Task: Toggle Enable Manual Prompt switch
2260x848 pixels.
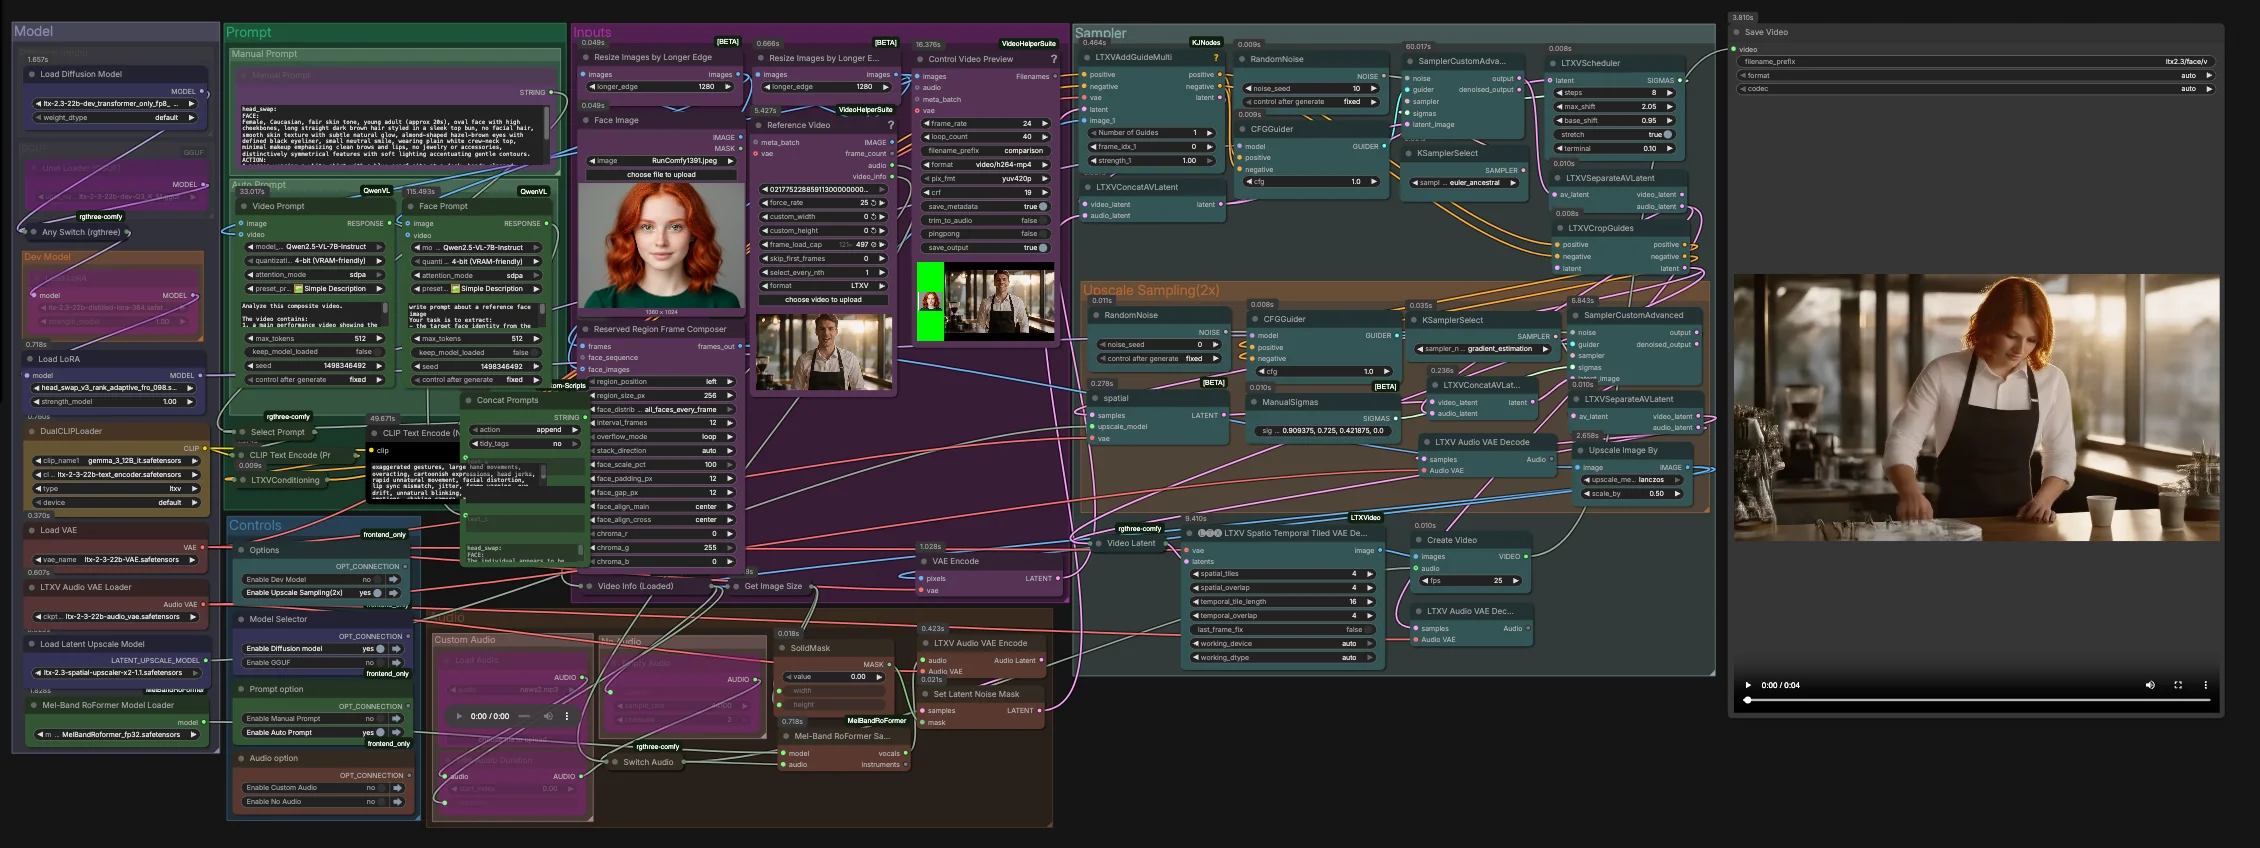Action: (380, 719)
